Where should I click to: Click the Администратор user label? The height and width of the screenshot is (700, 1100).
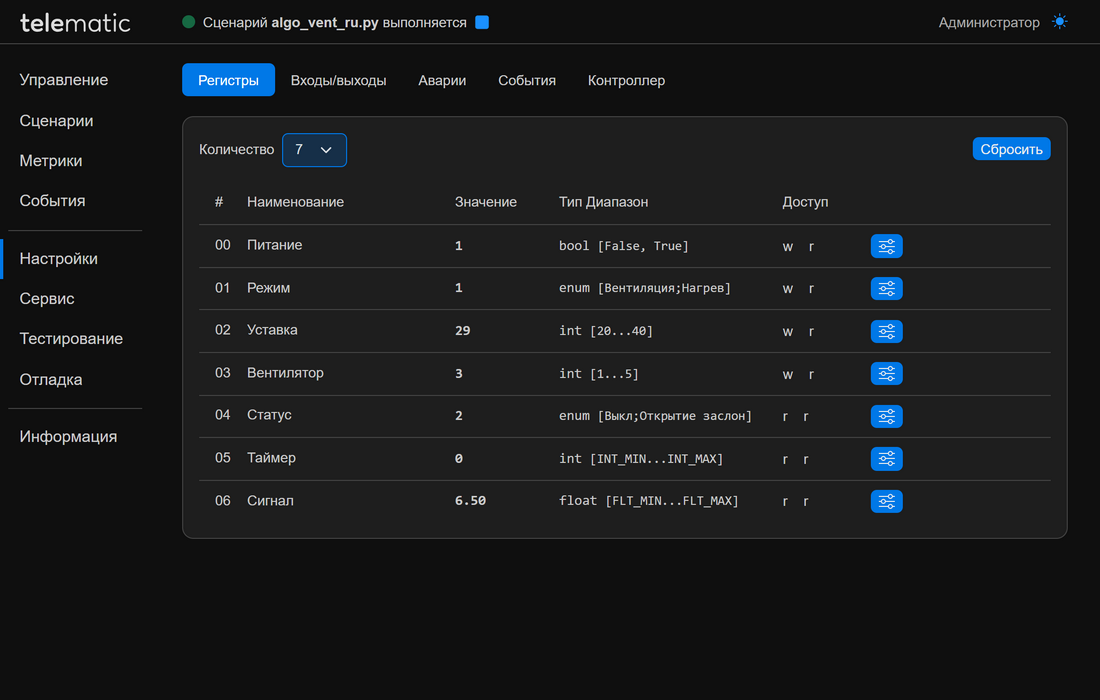coord(988,22)
